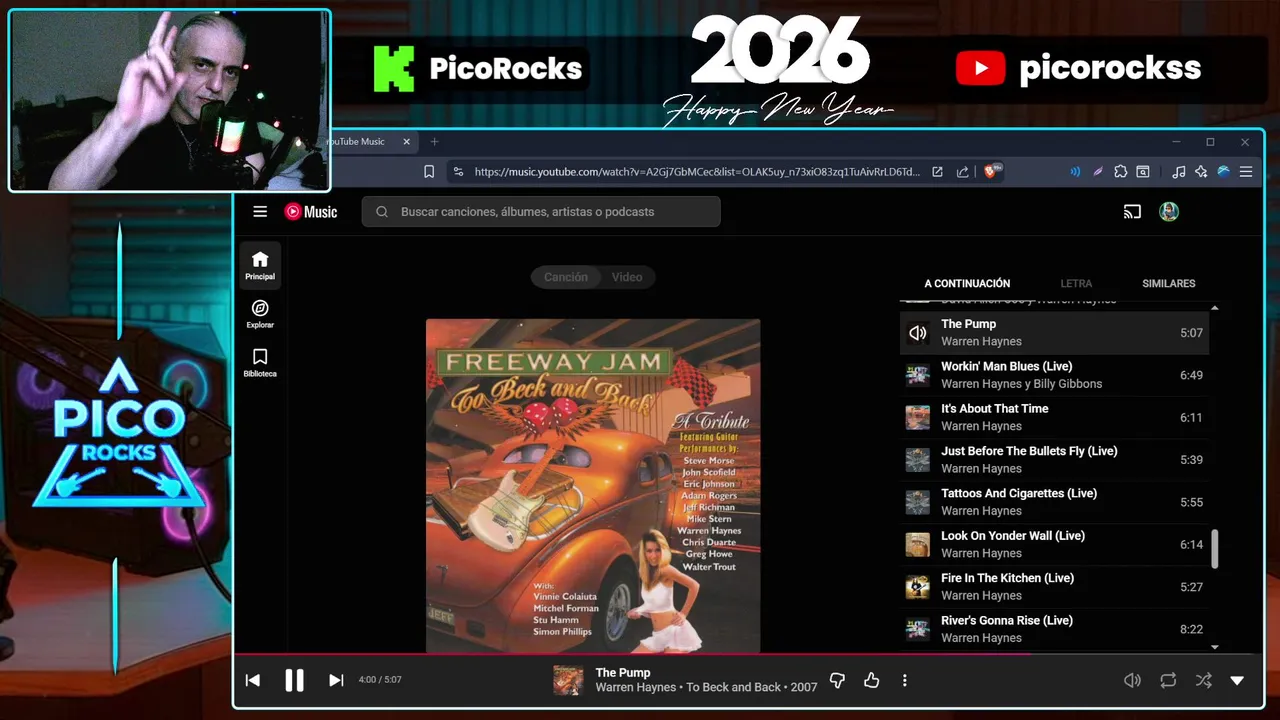
Task: Click the Freeway Jam album cover art
Action: click(x=593, y=486)
